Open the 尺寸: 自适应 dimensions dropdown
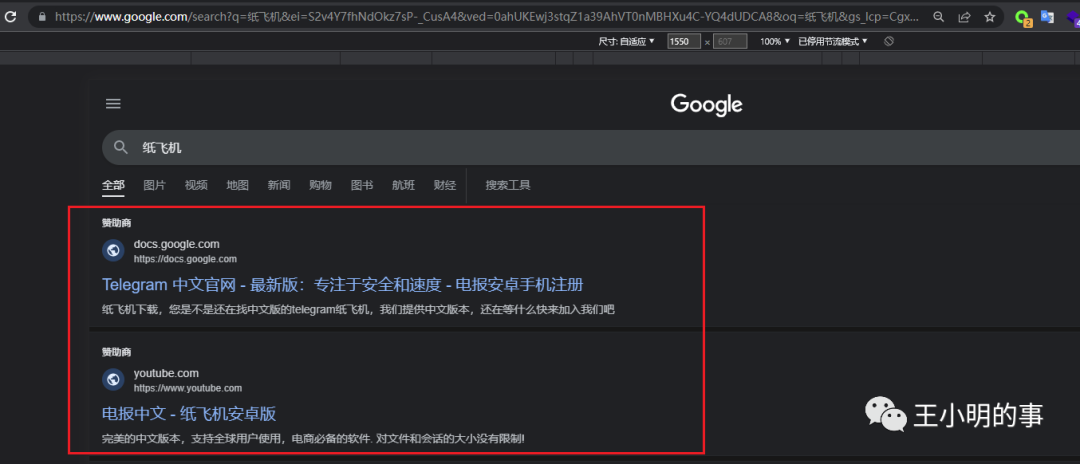 click(626, 41)
